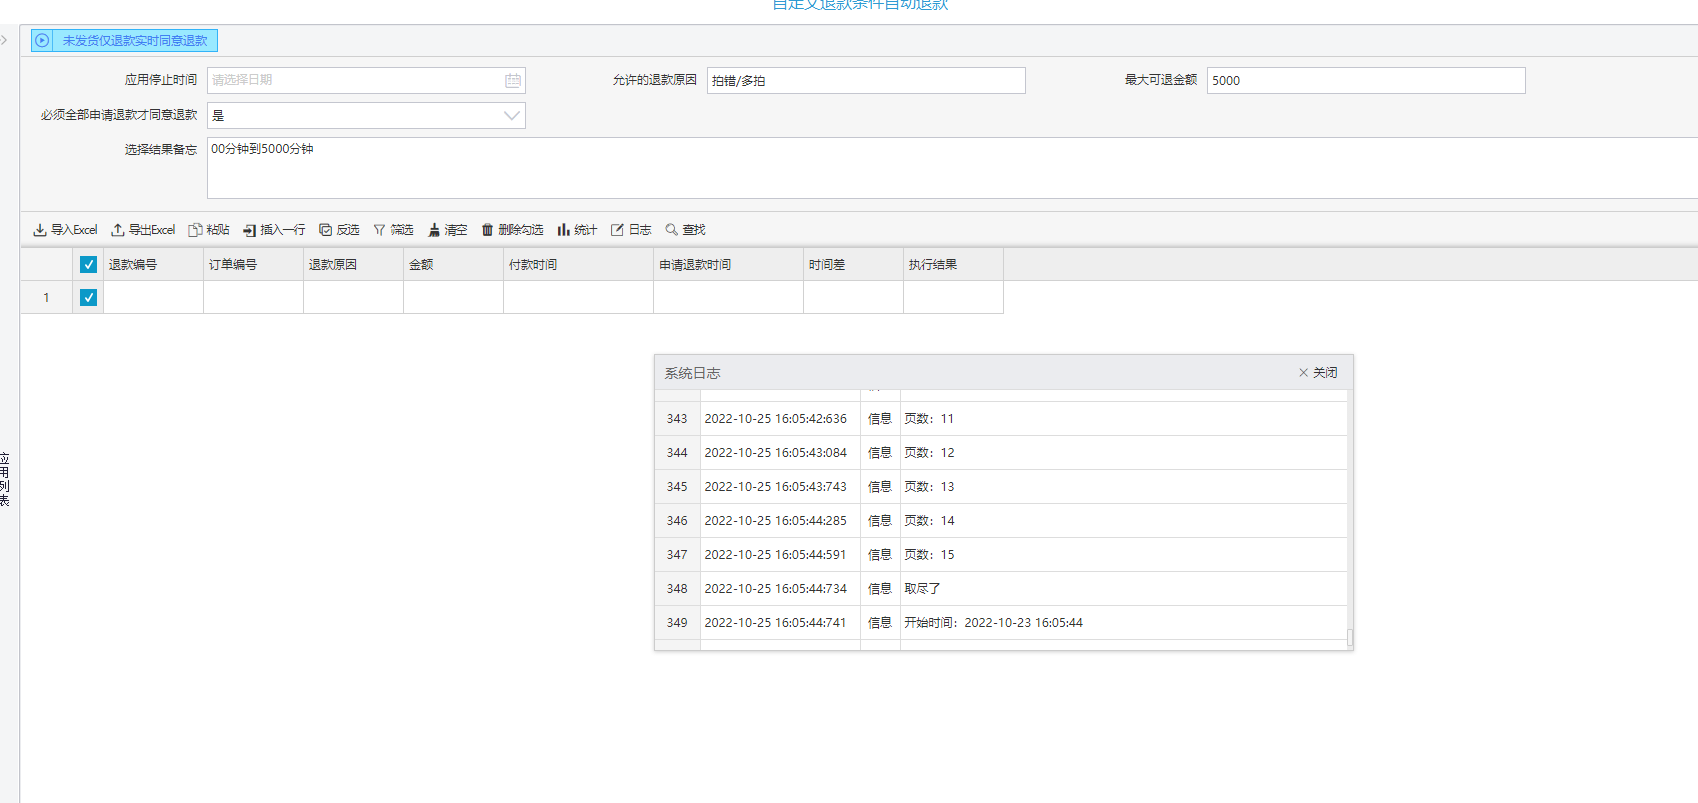Image resolution: width=1698 pixels, height=803 pixels.
Task: Click 导入Excel in the toolbar
Action: click(x=65, y=230)
